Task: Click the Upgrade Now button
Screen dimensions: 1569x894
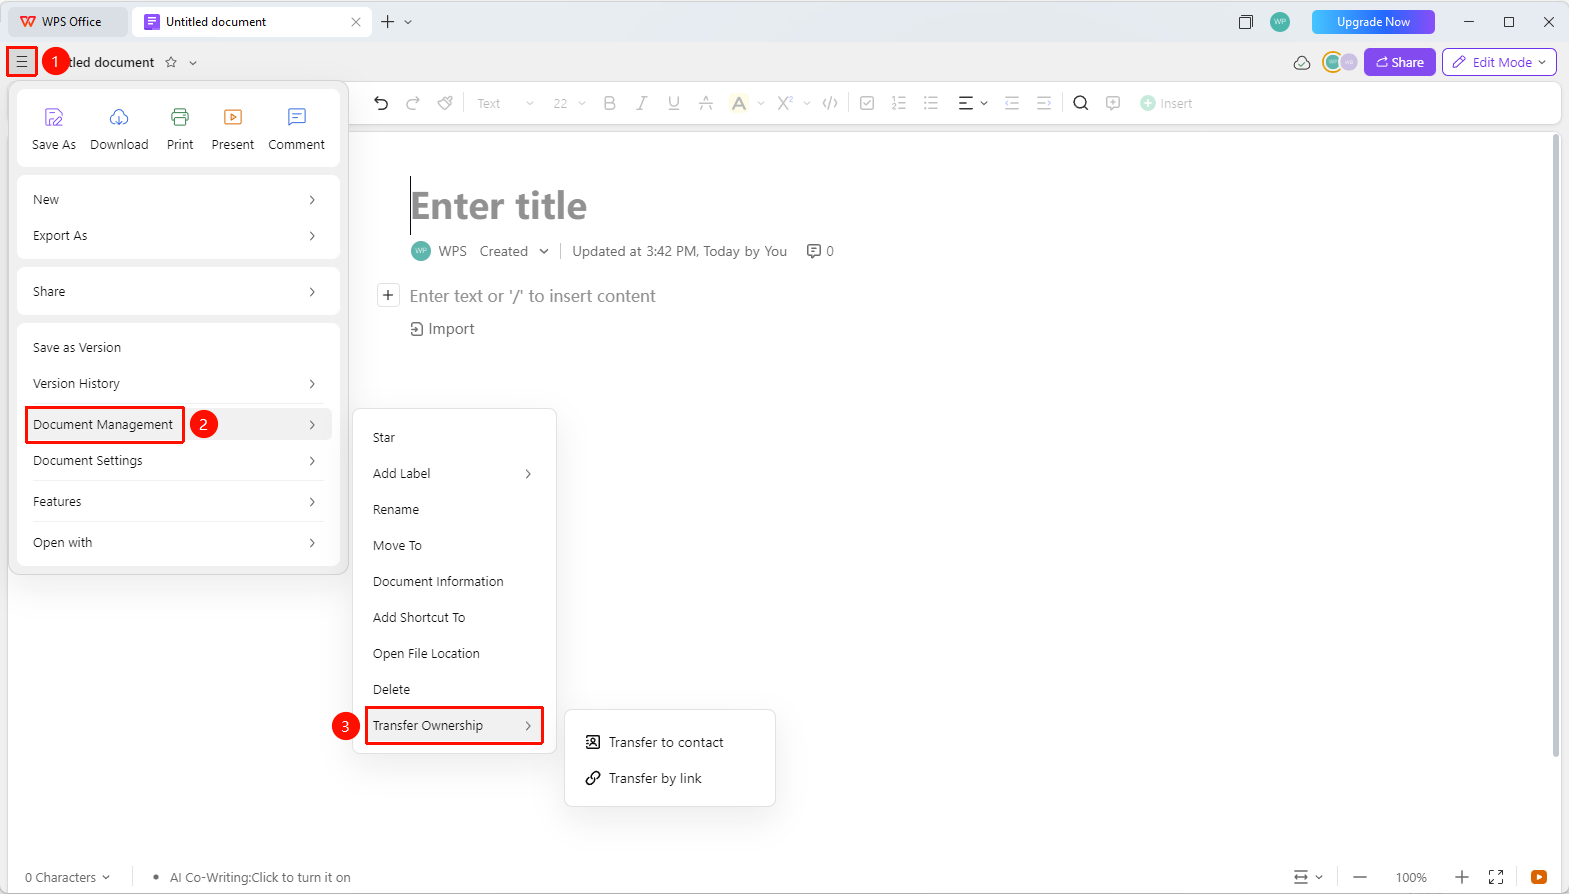Action: pyautogui.click(x=1373, y=22)
